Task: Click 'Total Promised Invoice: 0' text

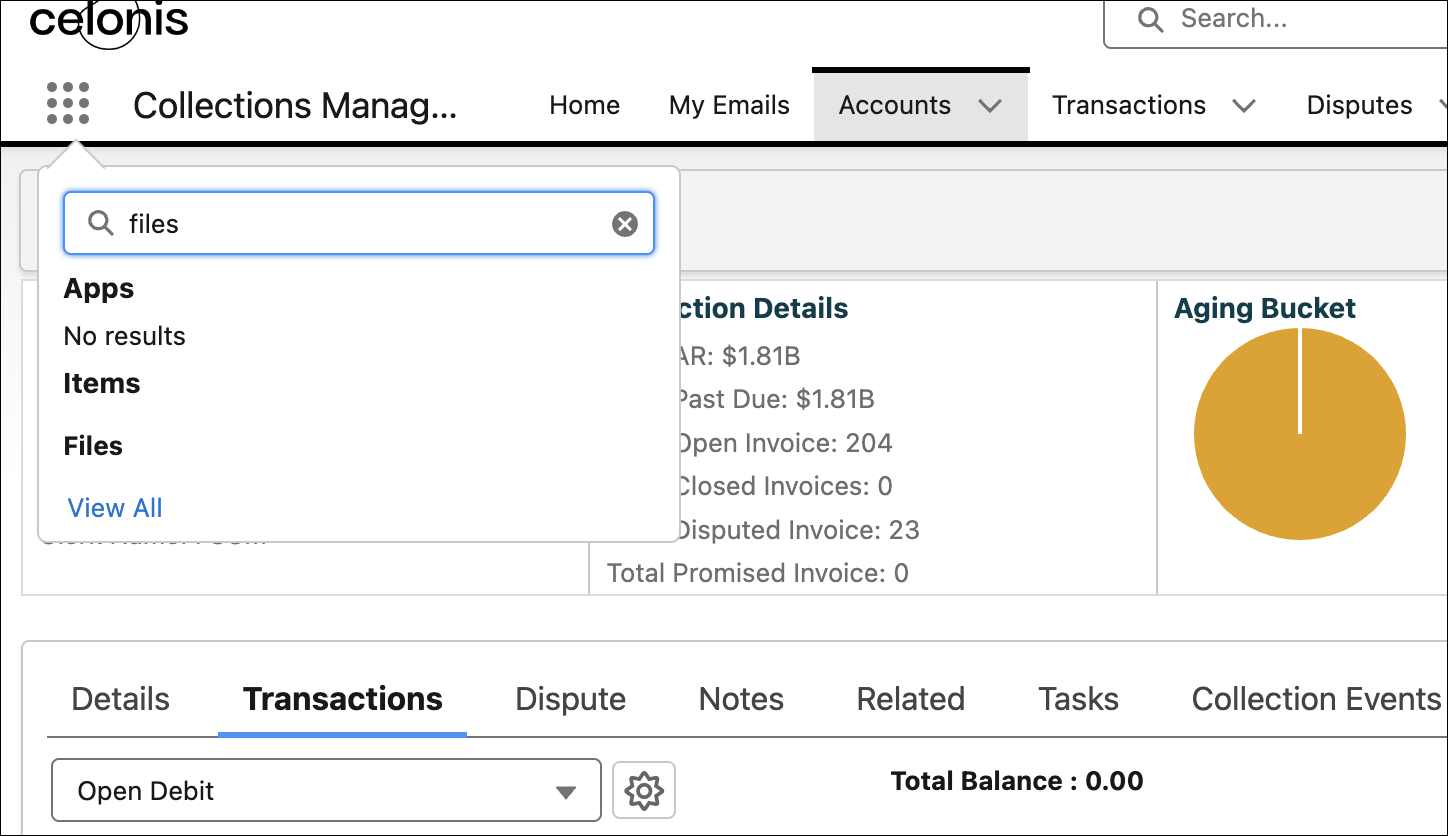Action: point(758,573)
